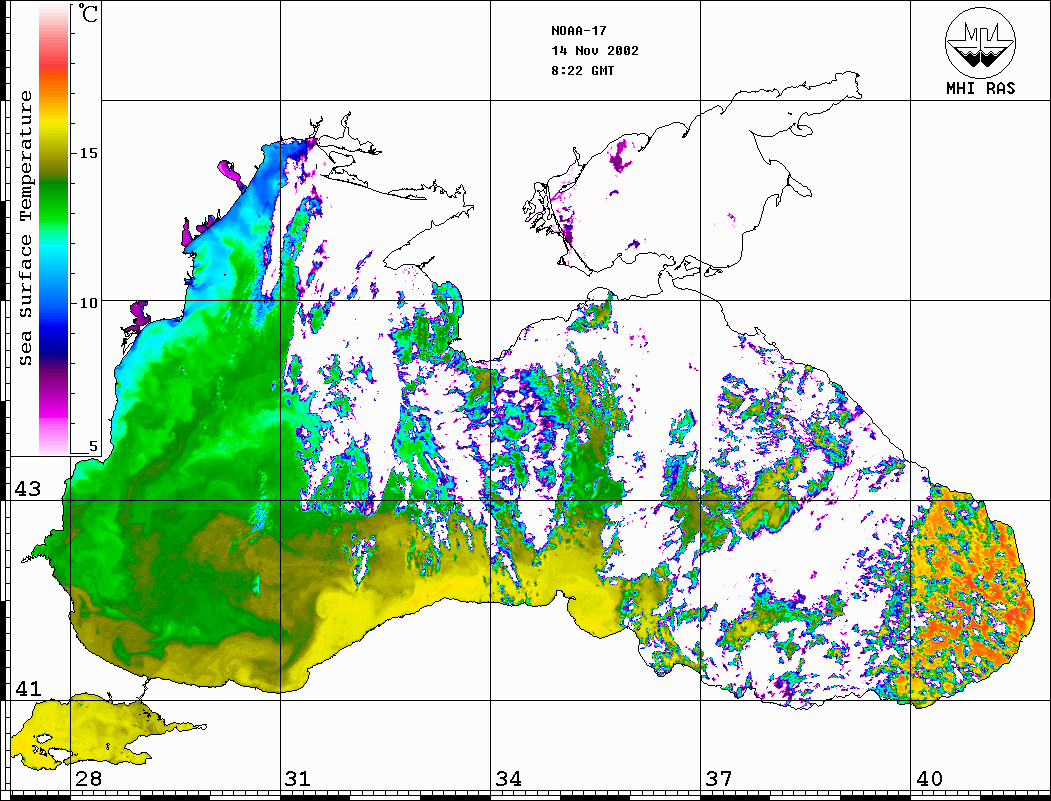Click the longitude label 28
1051x801 pixels.
click(x=88, y=779)
